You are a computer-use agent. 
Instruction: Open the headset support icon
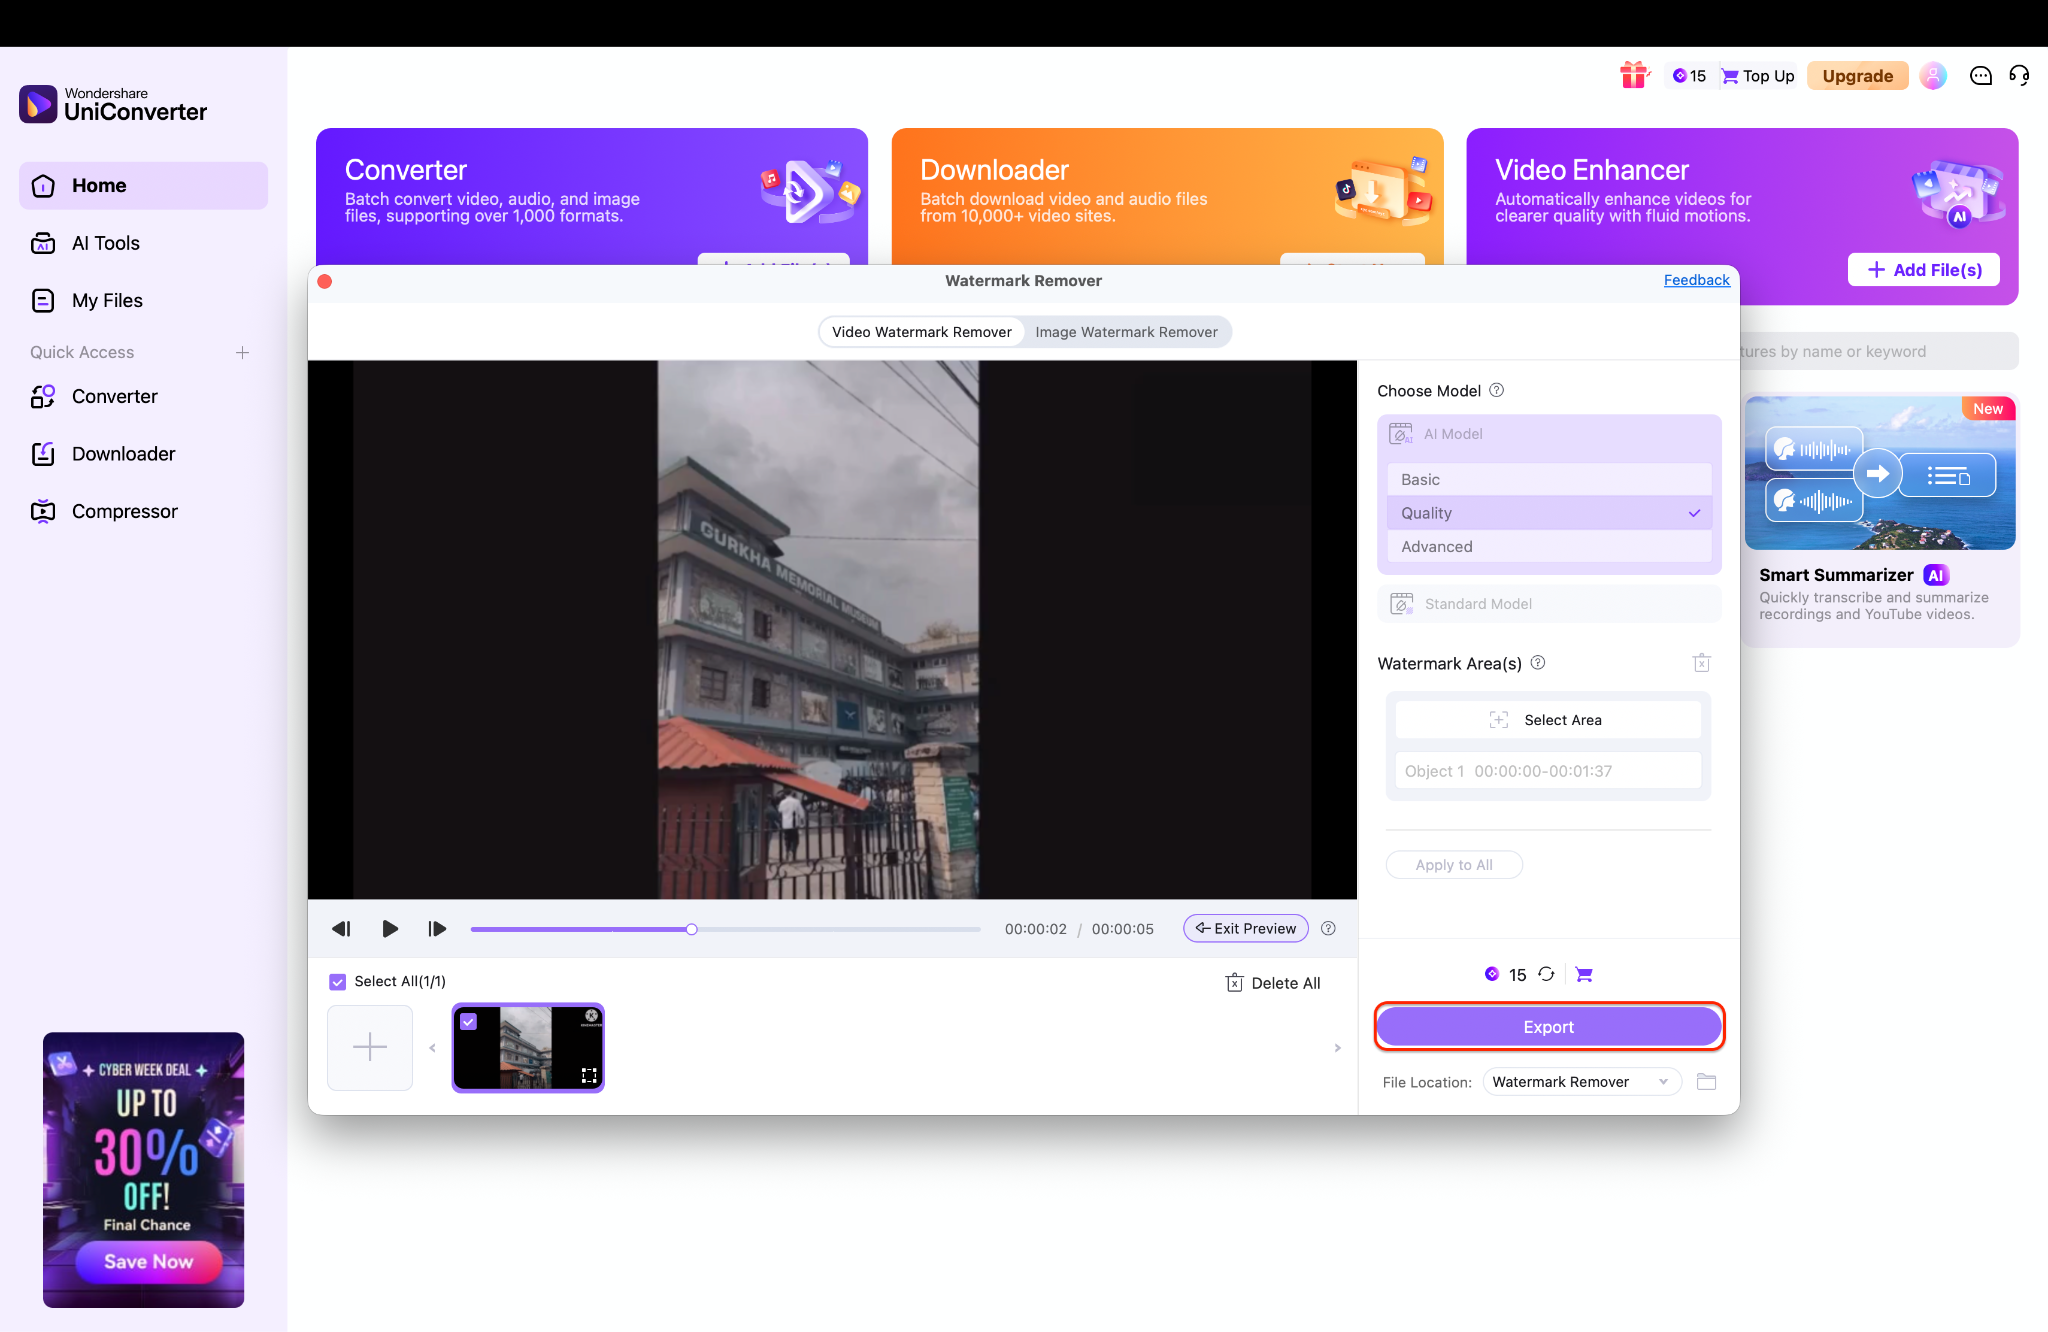(x=2019, y=75)
